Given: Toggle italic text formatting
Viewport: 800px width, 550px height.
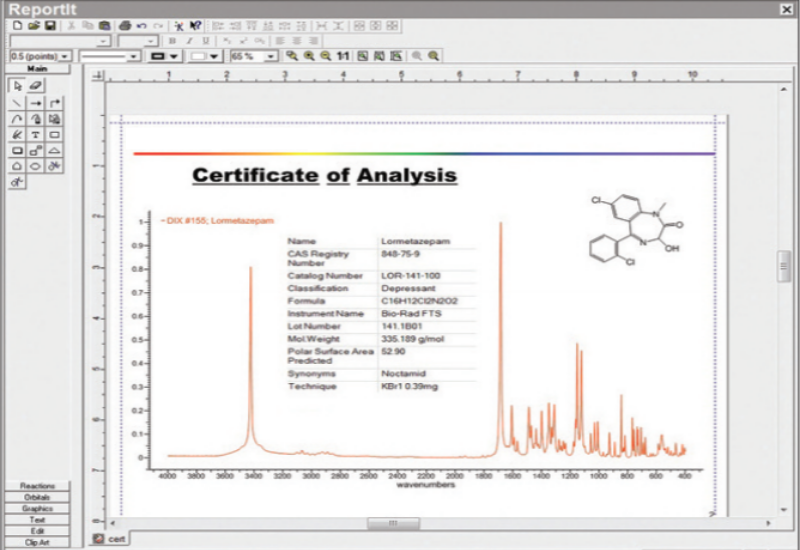Looking at the screenshot, I should point(187,41).
